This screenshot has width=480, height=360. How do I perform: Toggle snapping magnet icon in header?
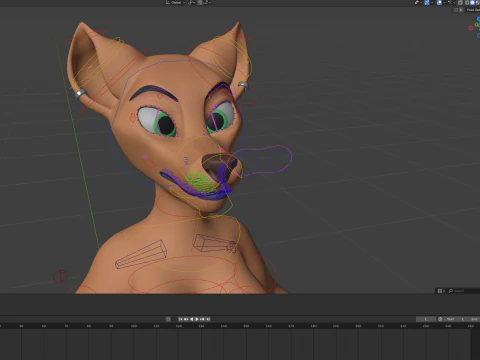(200, 2)
